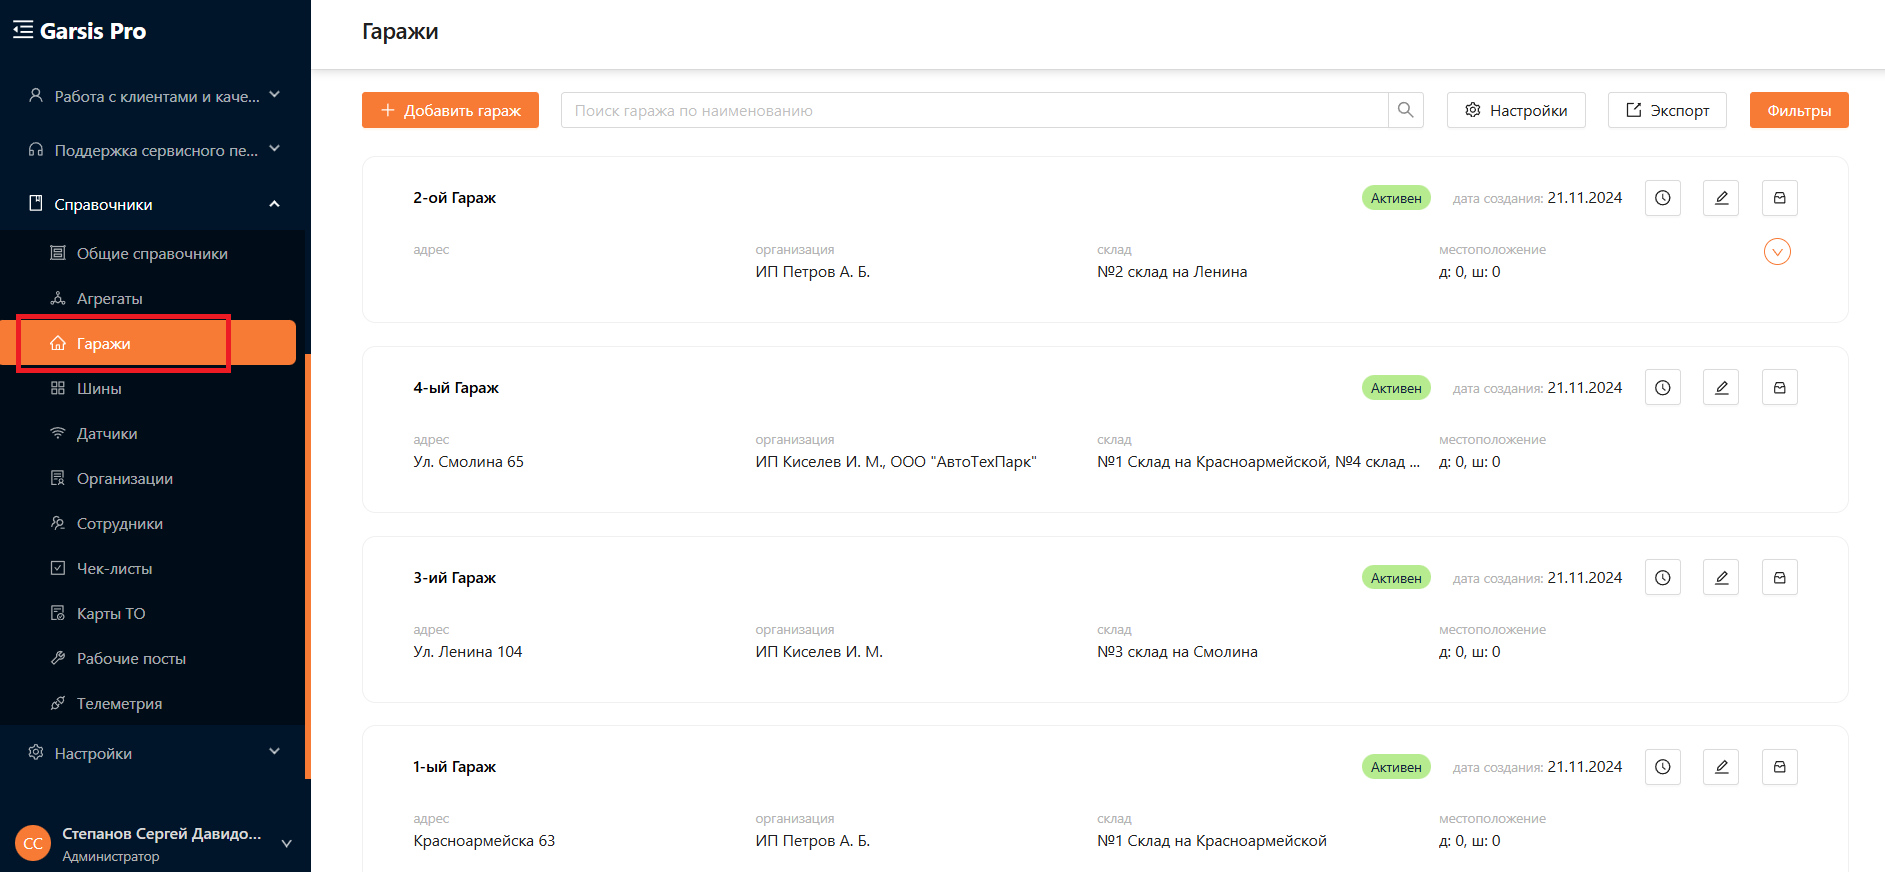Archive 3-ий Гараж using box icon
The height and width of the screenshot is (872, 1885).
(1780, 578)
